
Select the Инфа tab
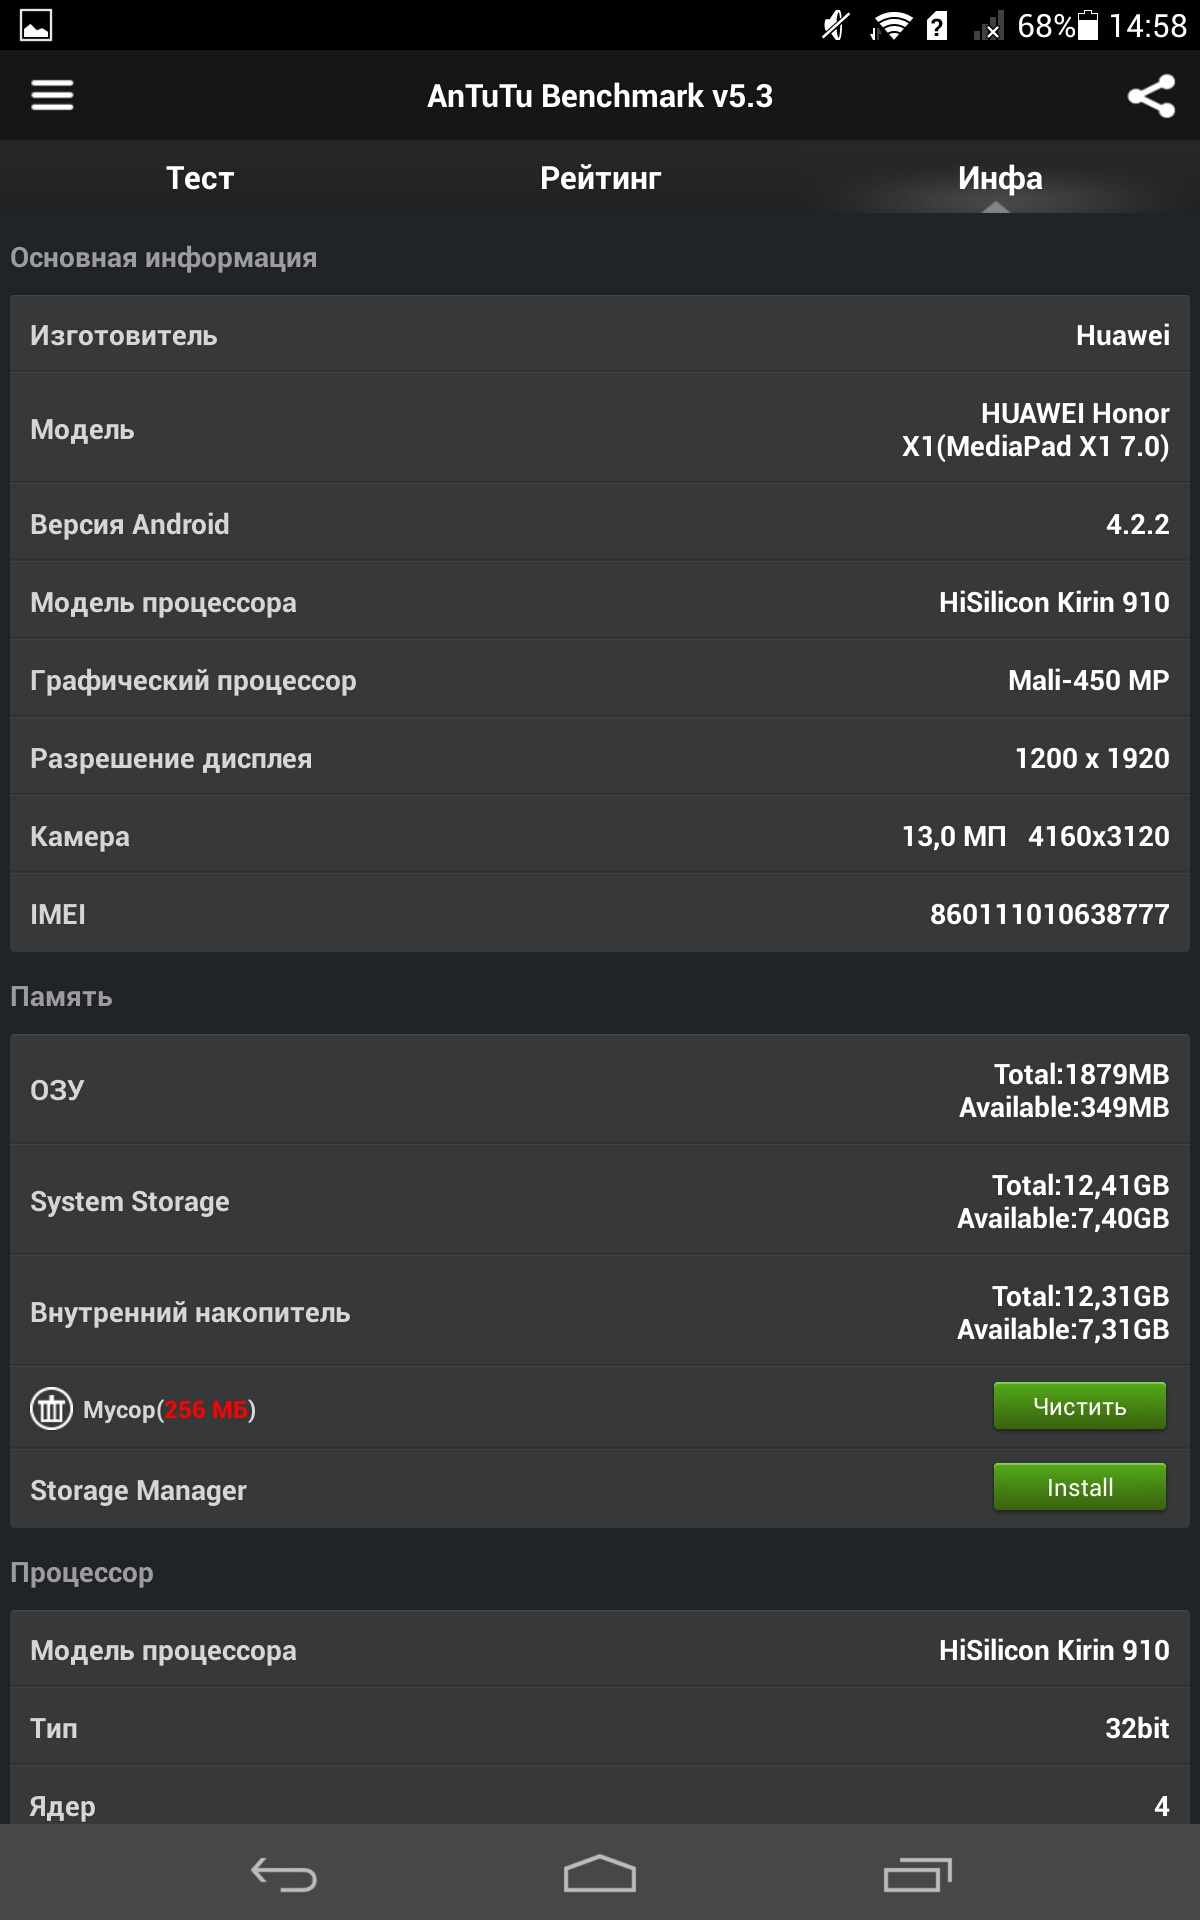[999, 178]
